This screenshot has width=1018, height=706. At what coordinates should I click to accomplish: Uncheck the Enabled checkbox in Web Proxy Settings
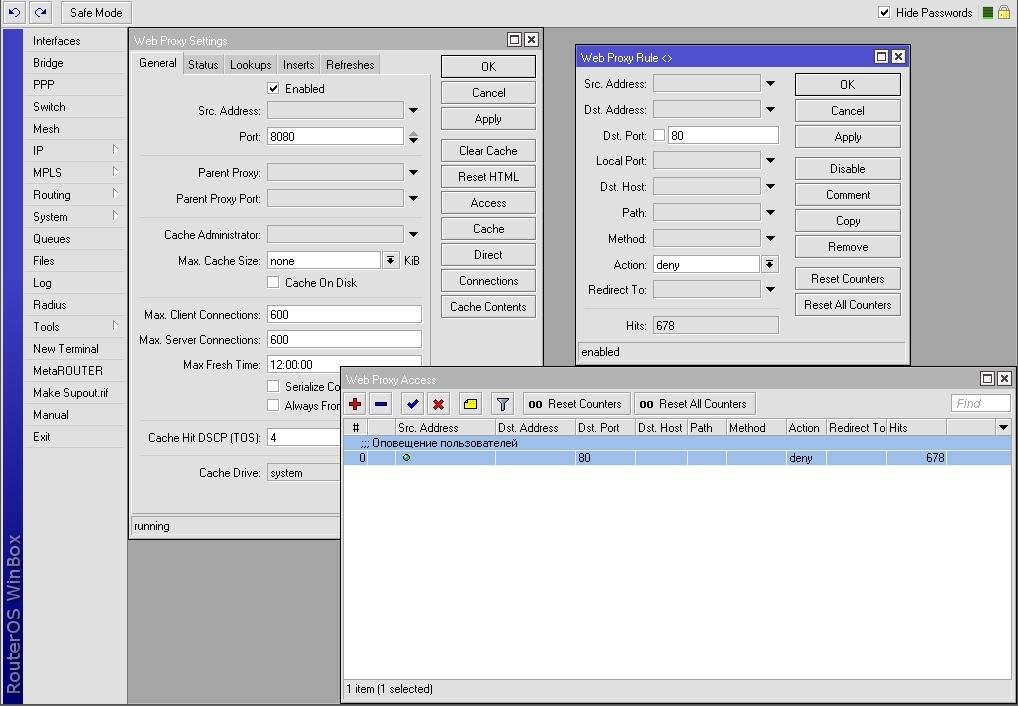coord(273,89)
